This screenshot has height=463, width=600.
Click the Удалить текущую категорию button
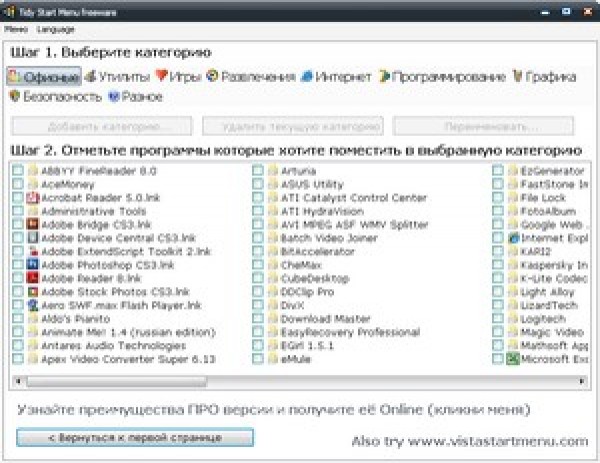(x=293, y=126)
